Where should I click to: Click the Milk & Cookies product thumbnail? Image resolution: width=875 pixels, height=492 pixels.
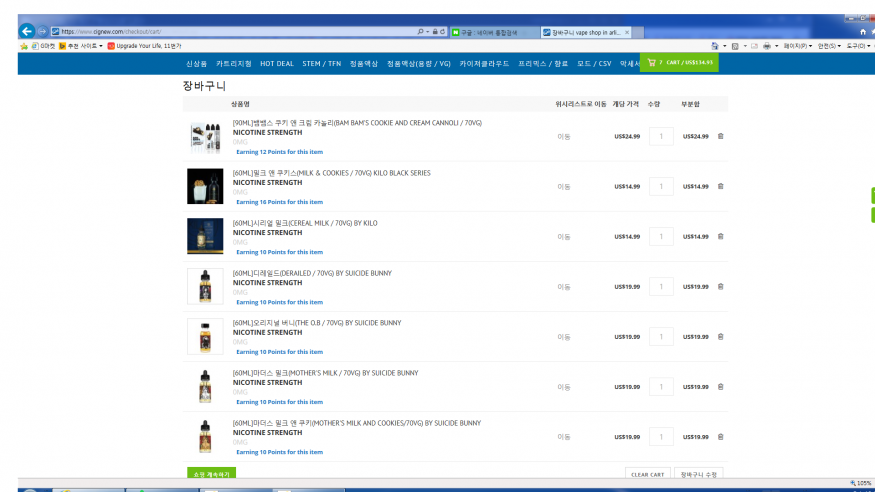click(205, 186)
